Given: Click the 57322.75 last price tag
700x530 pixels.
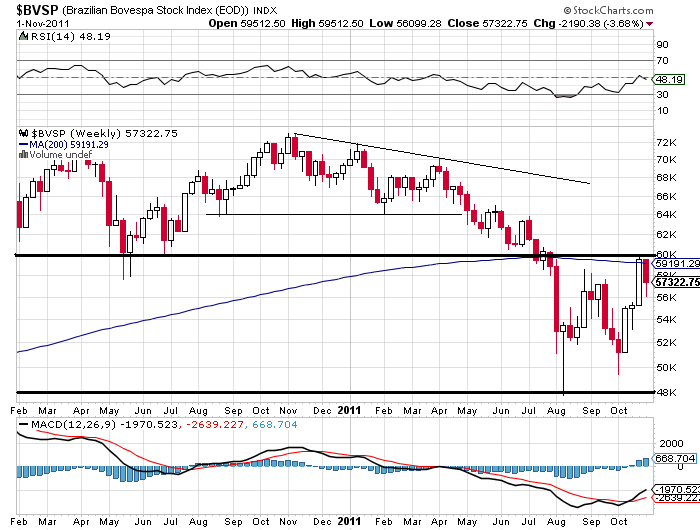Looking at the screenshot, I should point(677,282).
